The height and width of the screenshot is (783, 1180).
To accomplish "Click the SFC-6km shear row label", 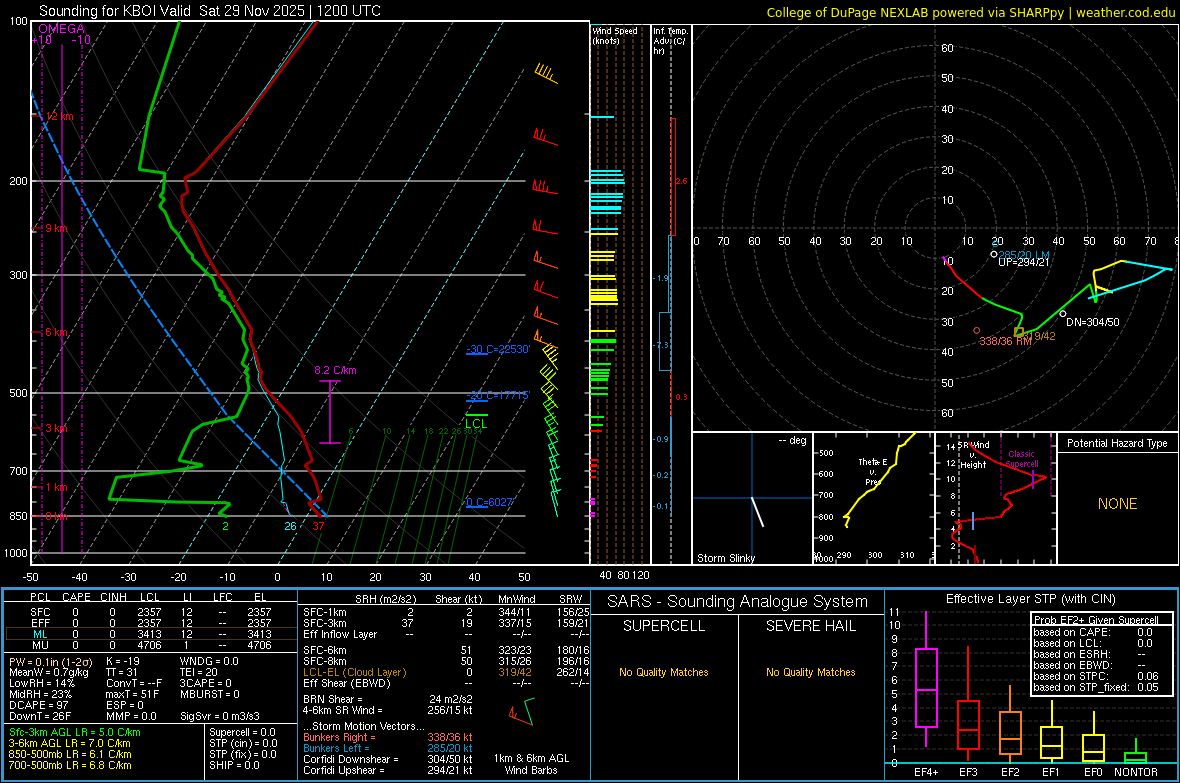I will pyautogui.click(x=324, y=650).
